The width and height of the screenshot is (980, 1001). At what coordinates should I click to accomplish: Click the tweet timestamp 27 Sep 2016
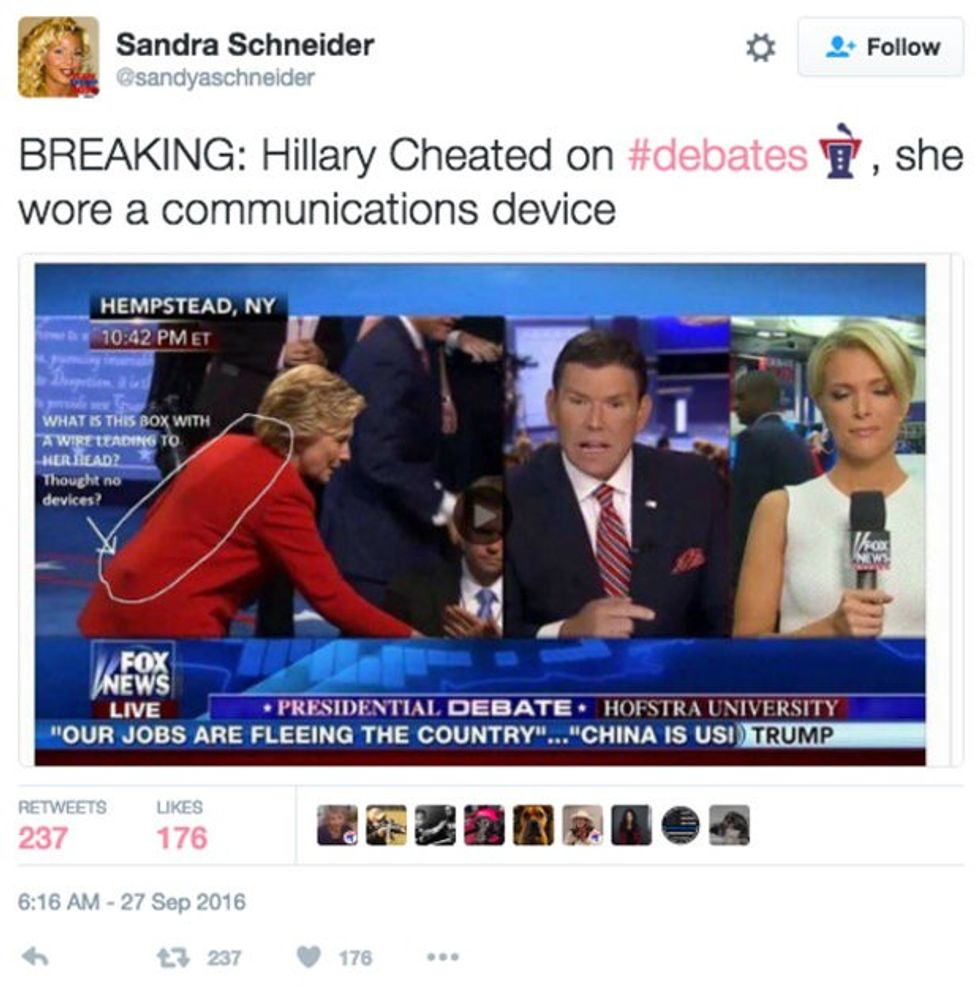click(x=132, y=901)
